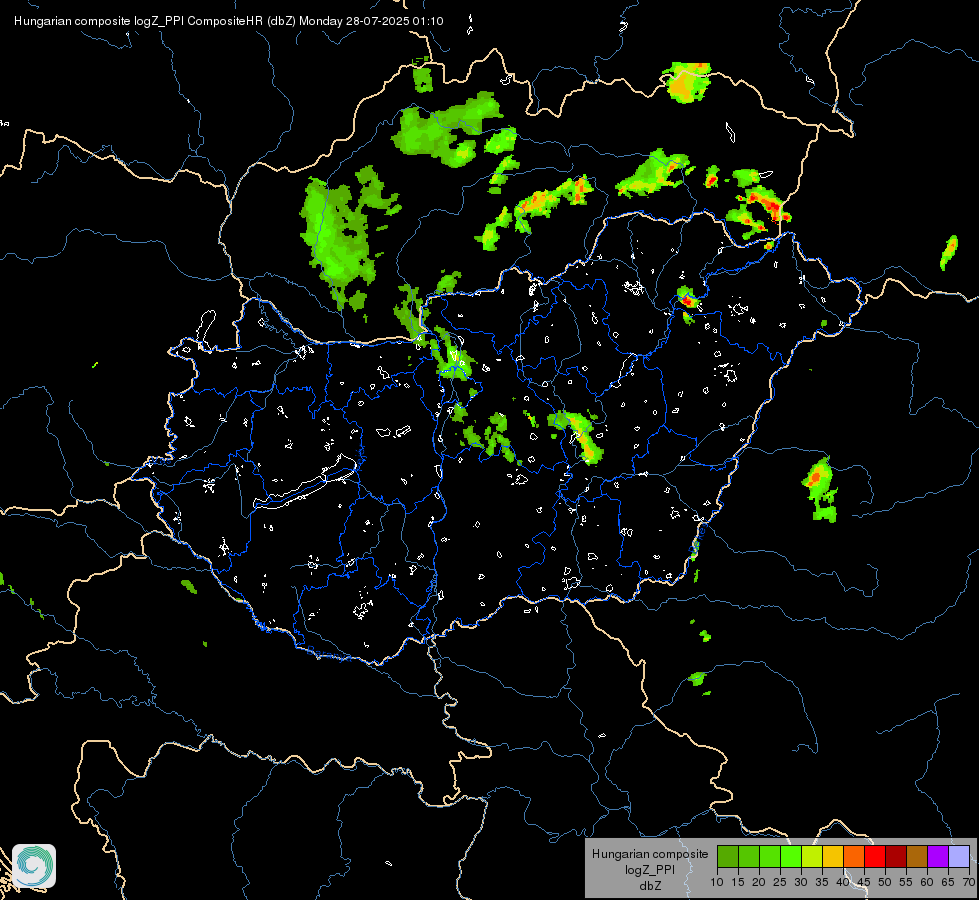Click the swirl logo icon in the corner
This screenshot has height=900, width=979.
[34, 866]
